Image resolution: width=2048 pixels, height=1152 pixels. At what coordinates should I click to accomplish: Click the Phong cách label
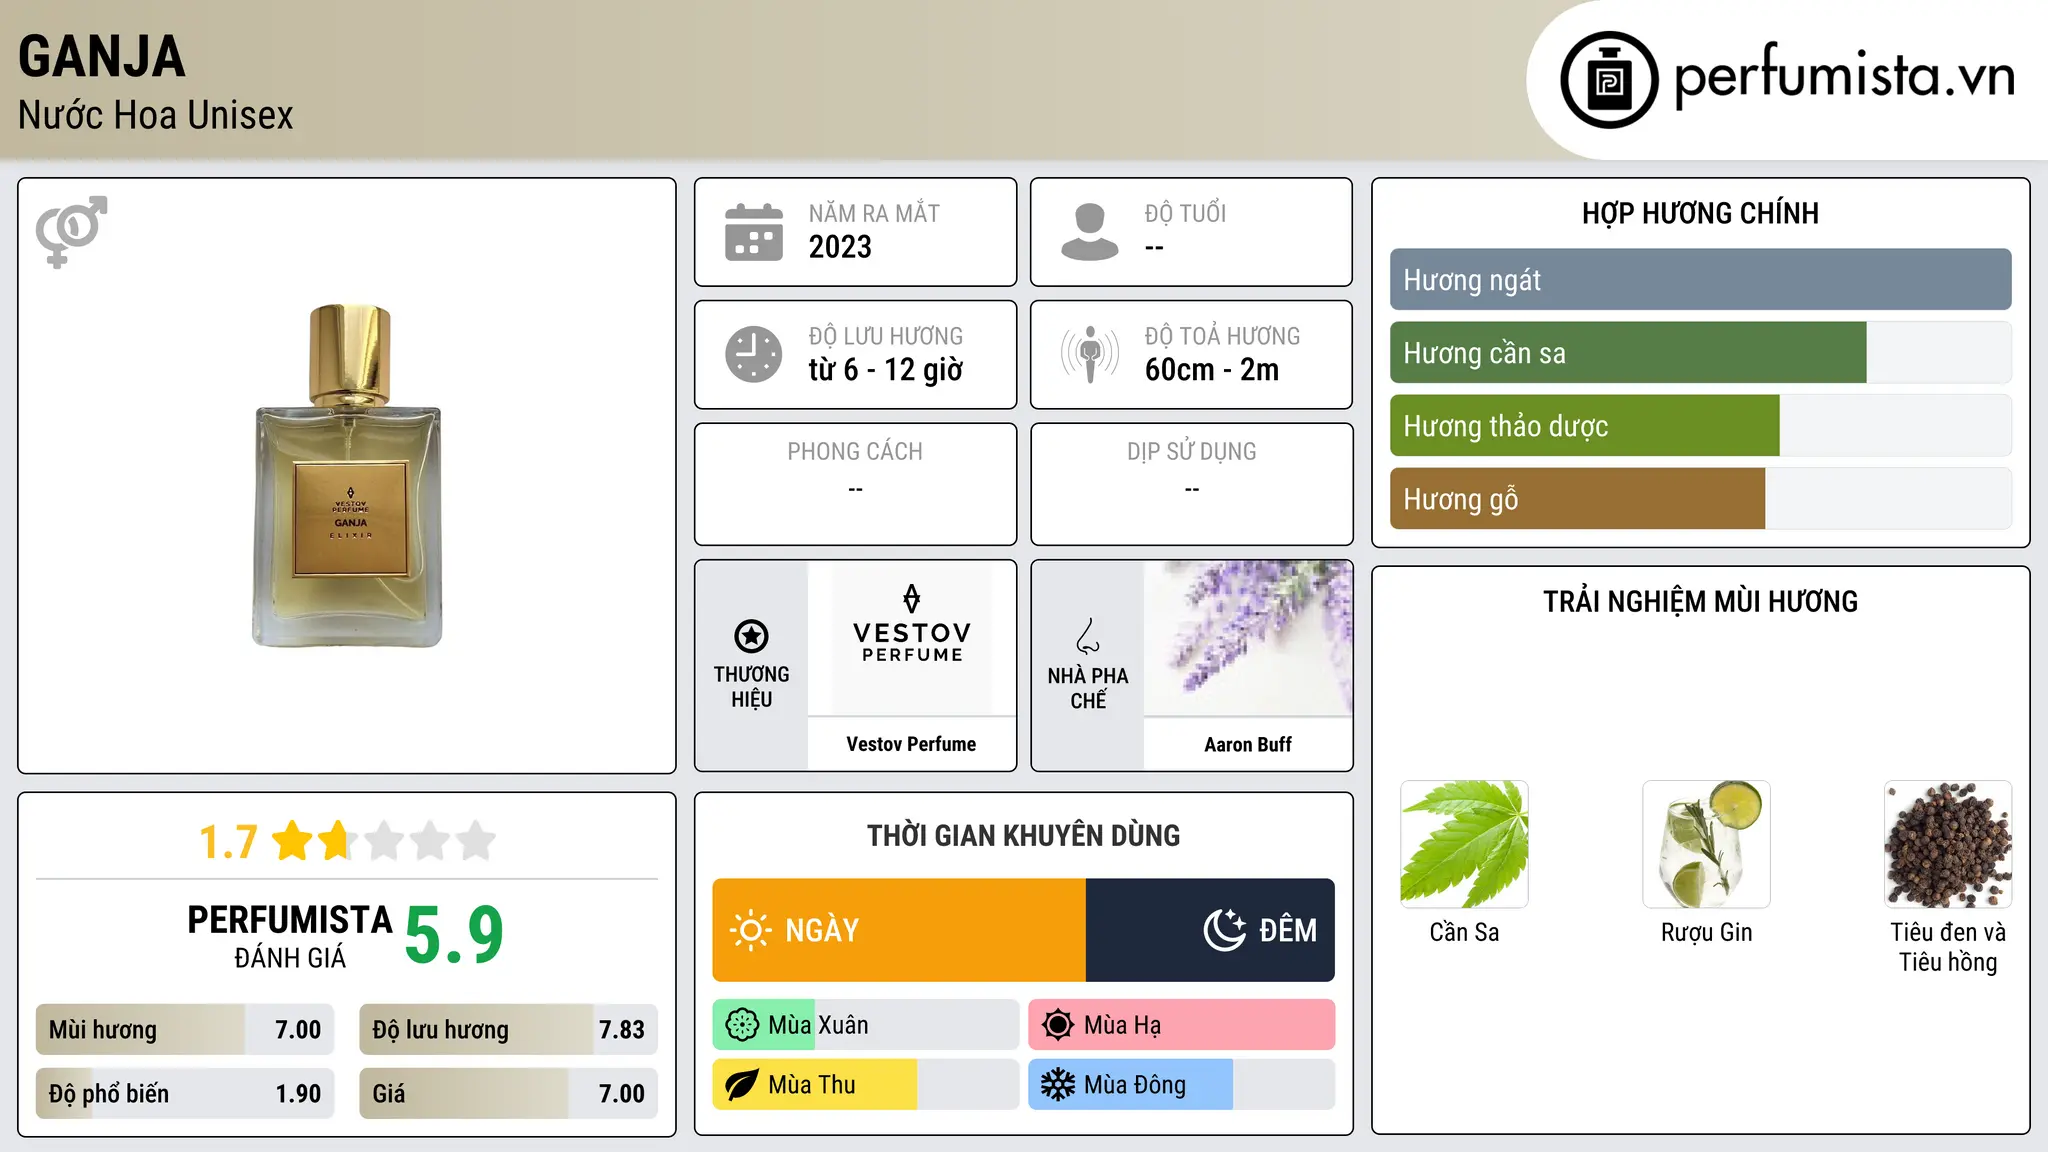[x=855, y=452]
